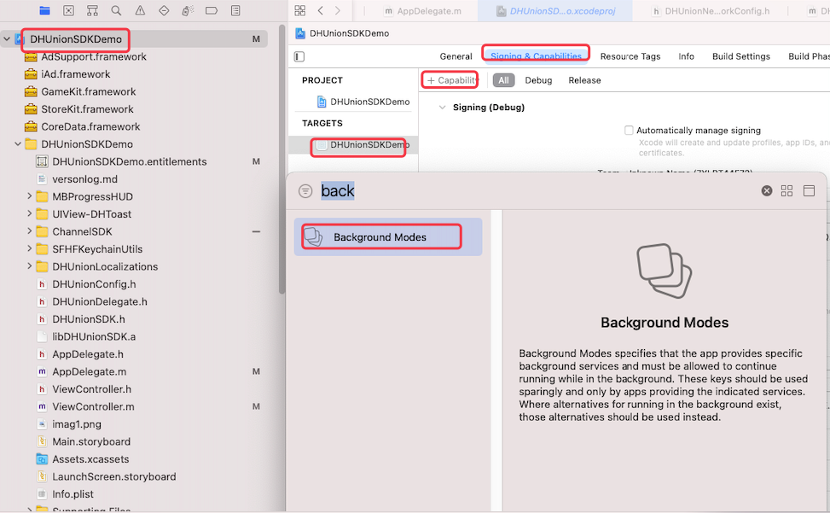Screen dimensions: 830x514
Task: Expand the MBProgressHUD folder
Action: pyautogui.click(x=30, y=197)
